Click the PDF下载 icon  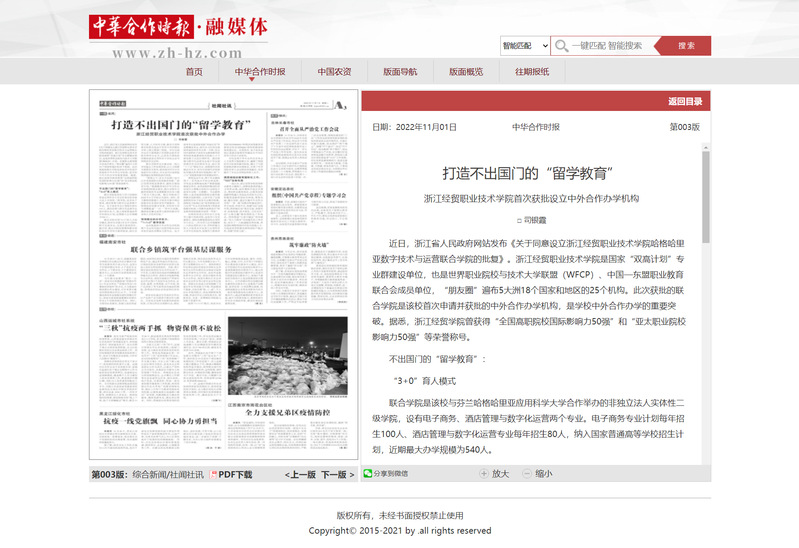point(212,474)
